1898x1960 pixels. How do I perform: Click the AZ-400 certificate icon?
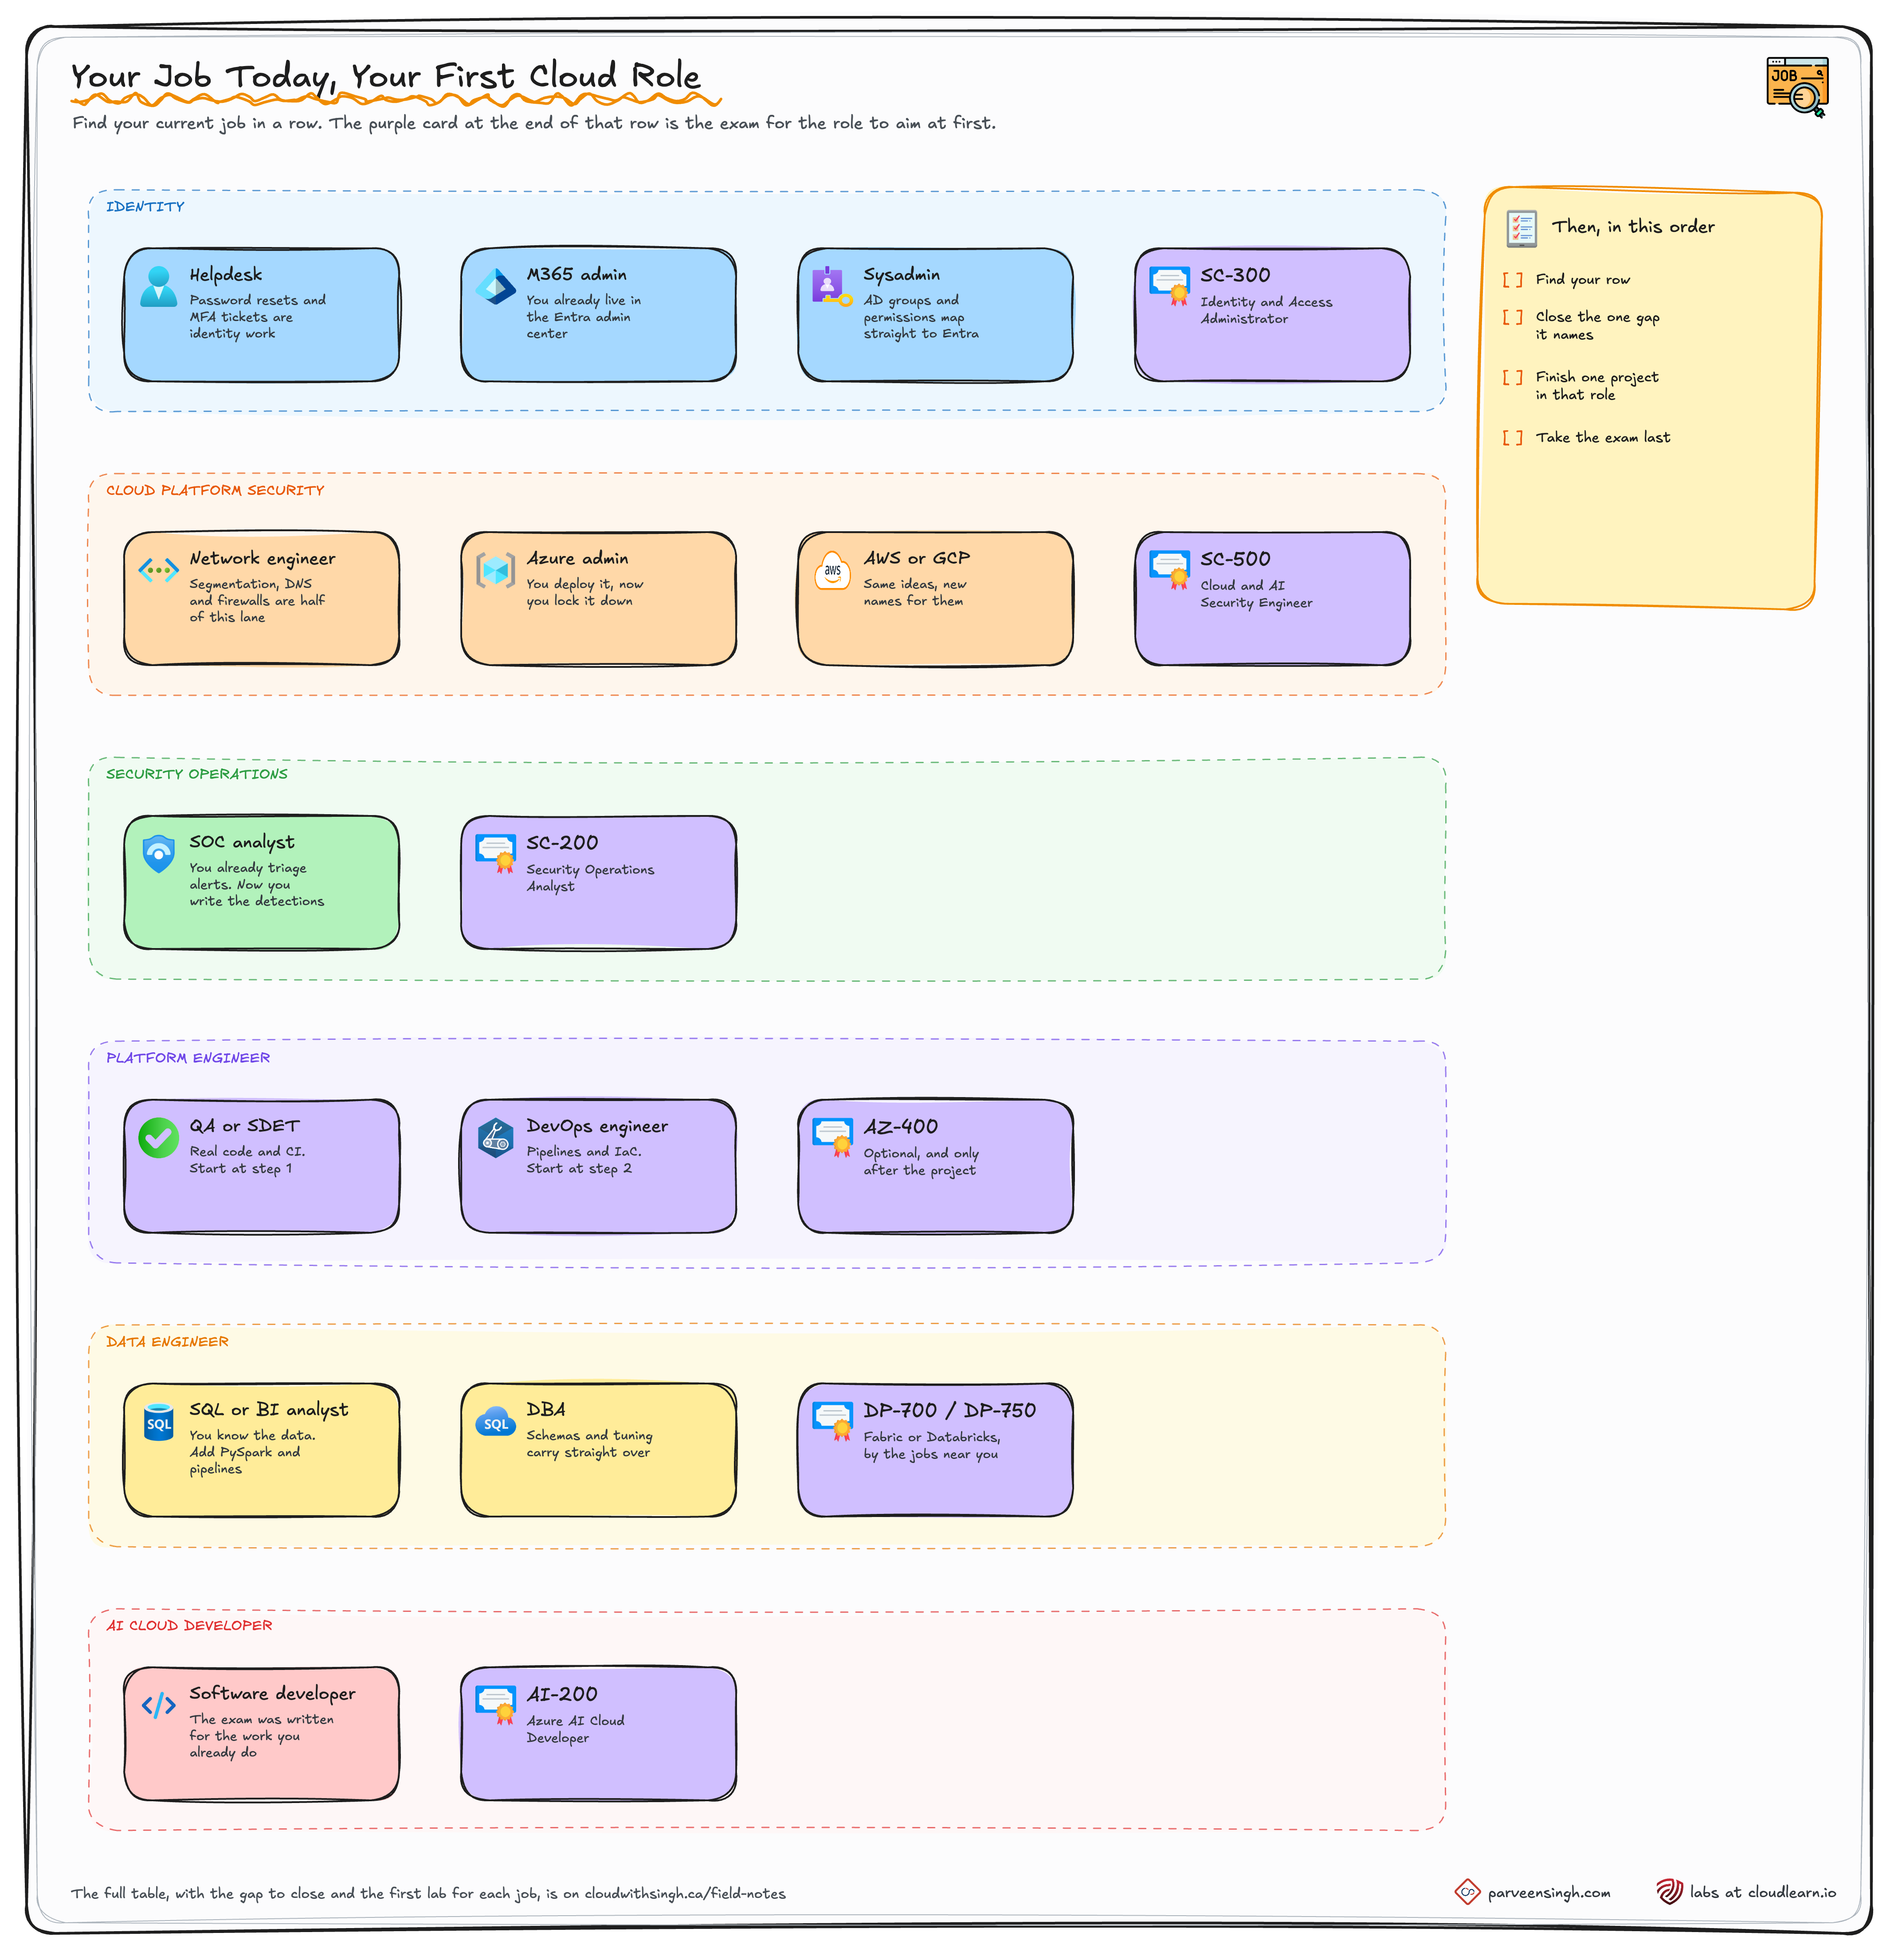[833, 1137]
